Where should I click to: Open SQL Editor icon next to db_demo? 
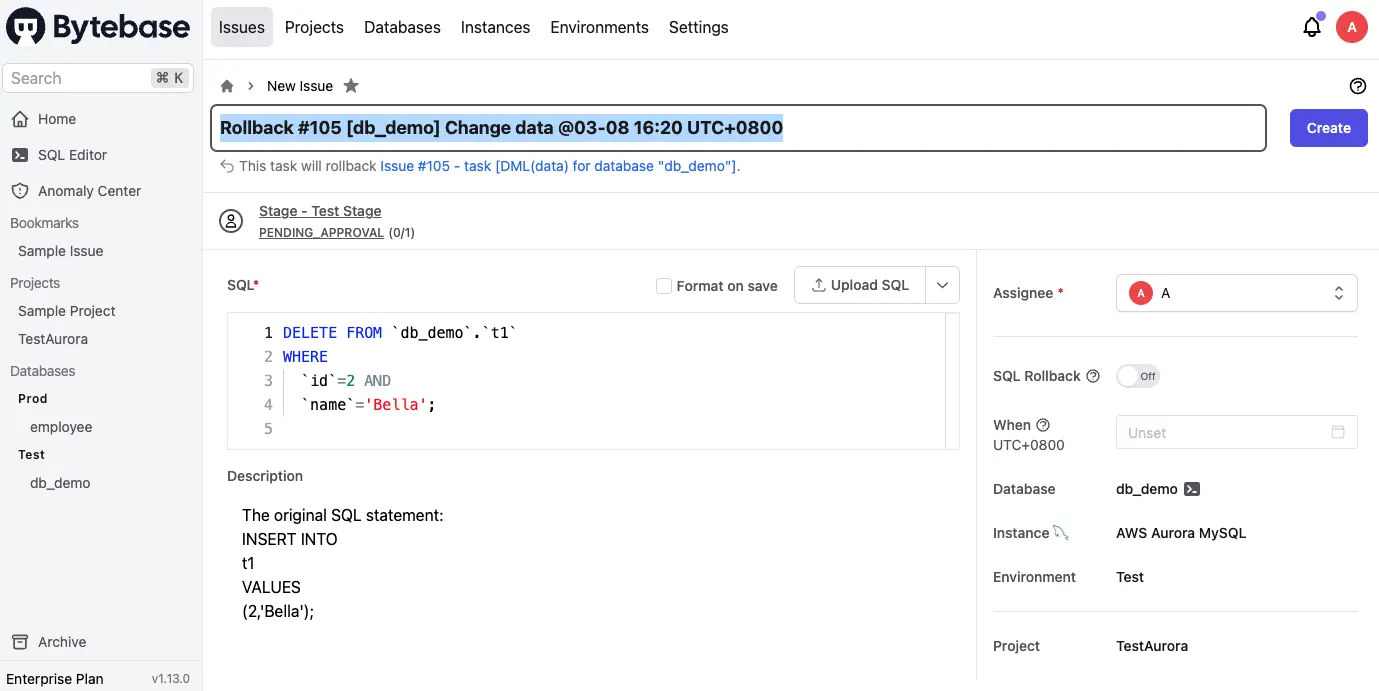pyautogui.click(x=1192, y=489)
